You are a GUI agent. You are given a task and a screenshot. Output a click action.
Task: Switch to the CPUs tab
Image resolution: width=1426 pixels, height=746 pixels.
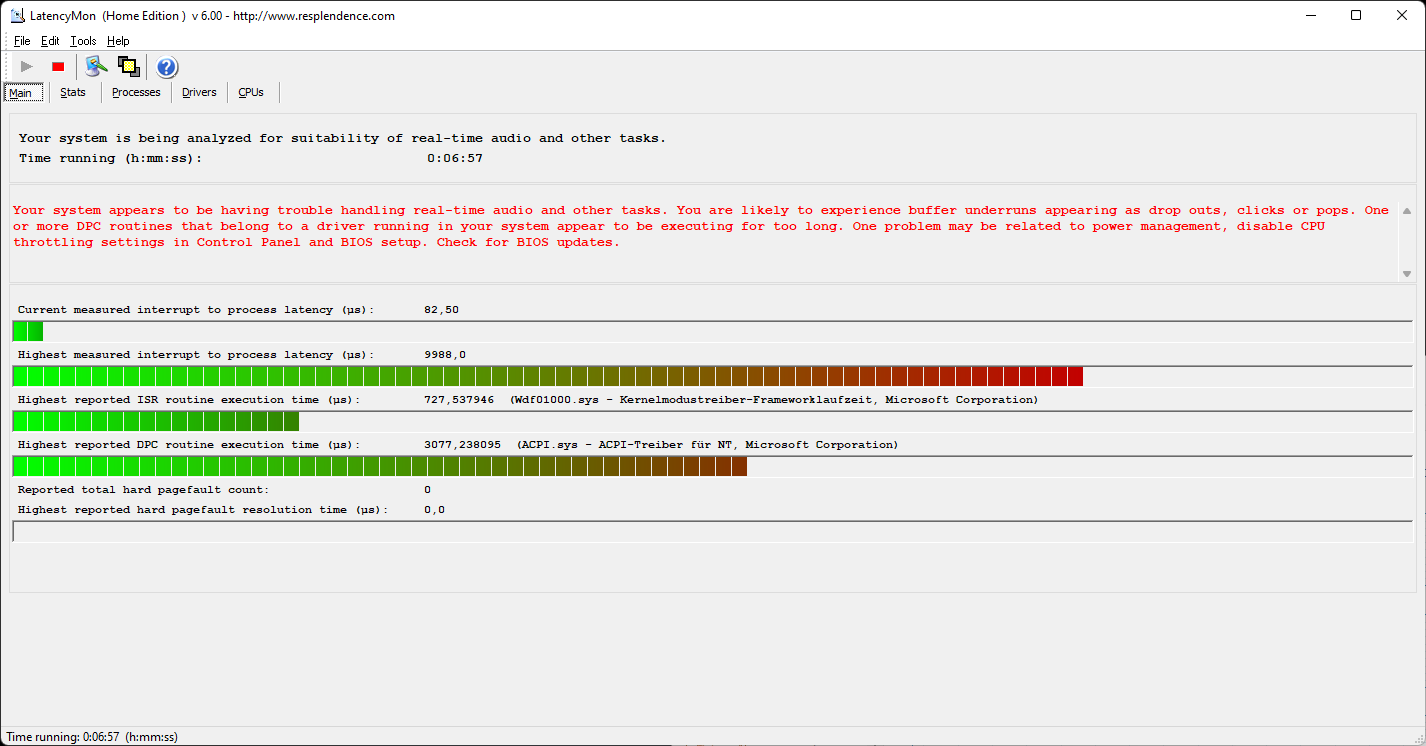tap(251, 92)
